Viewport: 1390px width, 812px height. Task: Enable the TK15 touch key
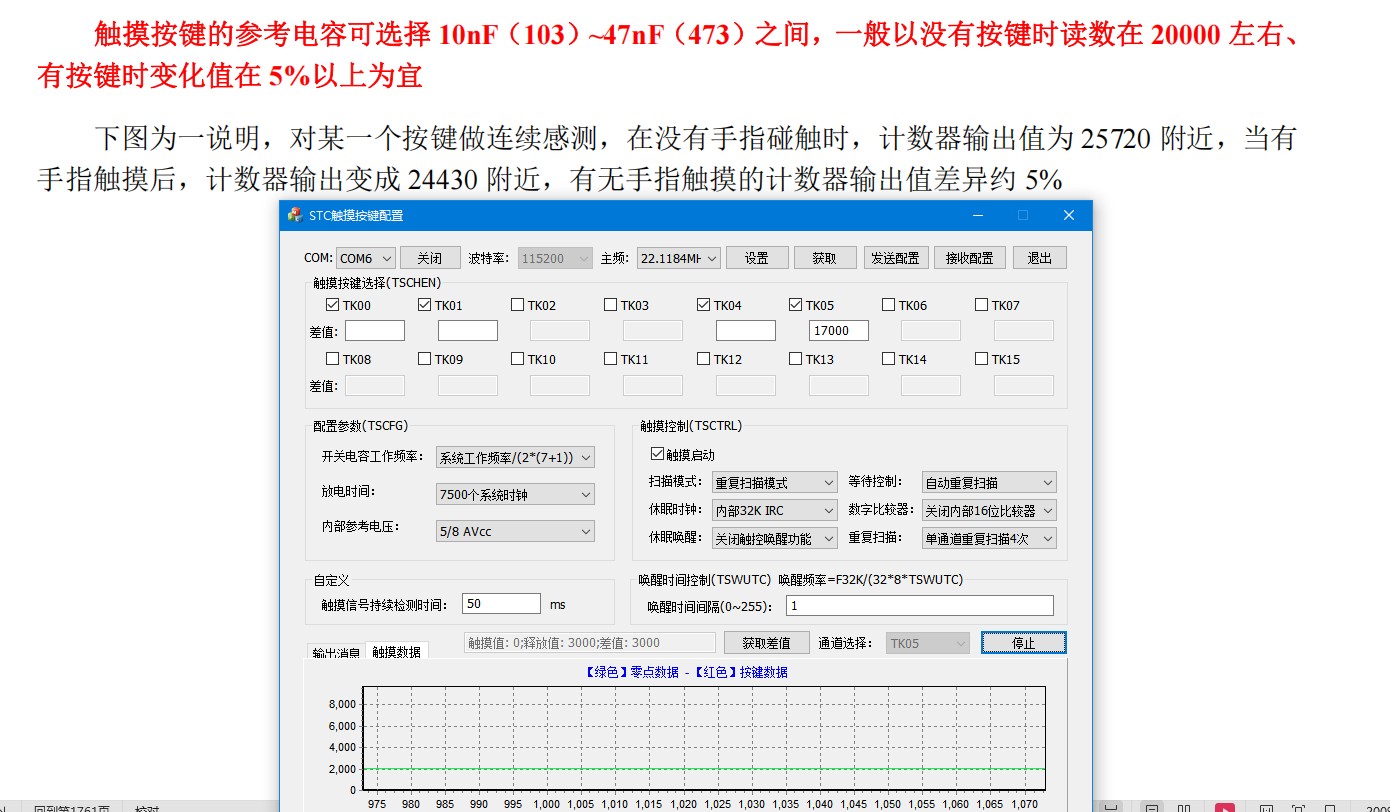click(x=981, y=359)
